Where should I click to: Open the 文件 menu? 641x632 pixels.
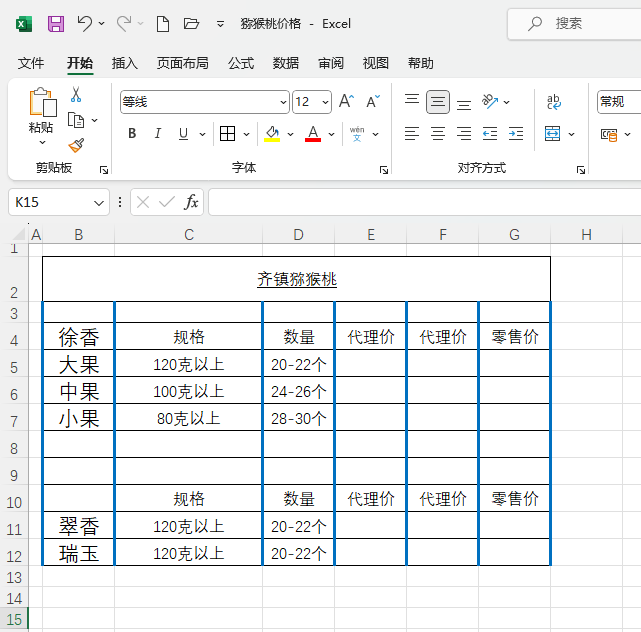31,63
